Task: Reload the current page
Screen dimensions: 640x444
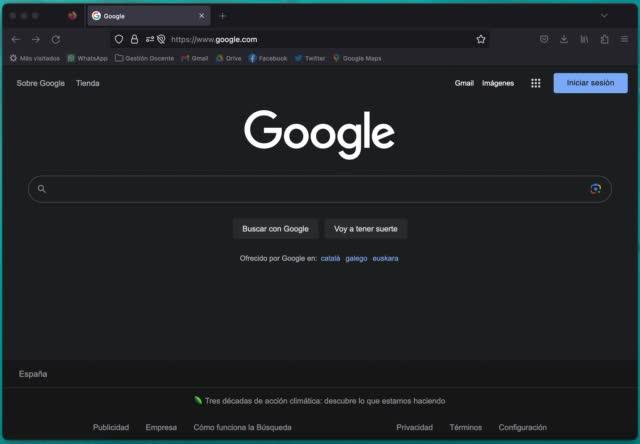Action: (56, 40)
